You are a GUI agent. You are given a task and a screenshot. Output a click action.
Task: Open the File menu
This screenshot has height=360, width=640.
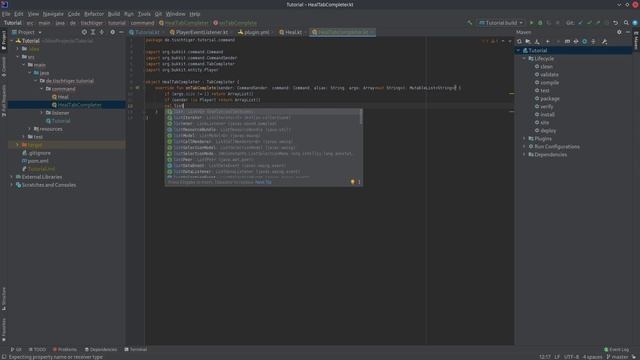(6, 14)
